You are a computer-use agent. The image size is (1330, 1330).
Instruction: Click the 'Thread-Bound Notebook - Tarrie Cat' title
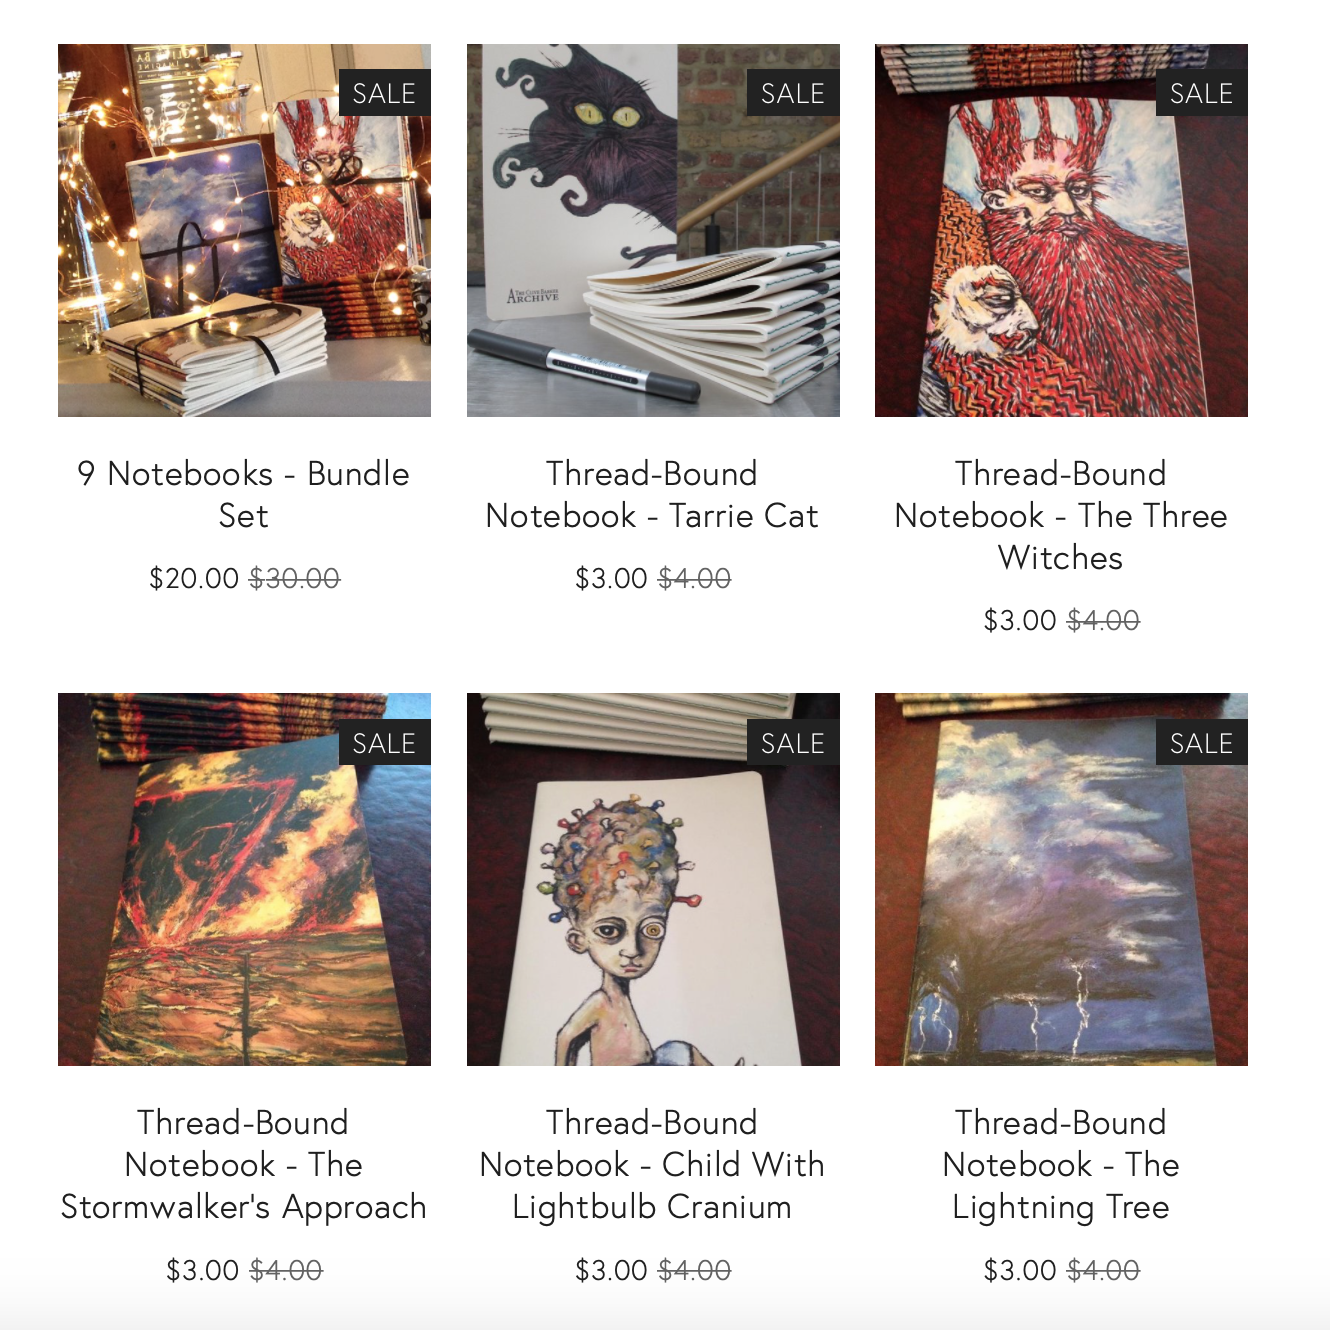[652, 494]
